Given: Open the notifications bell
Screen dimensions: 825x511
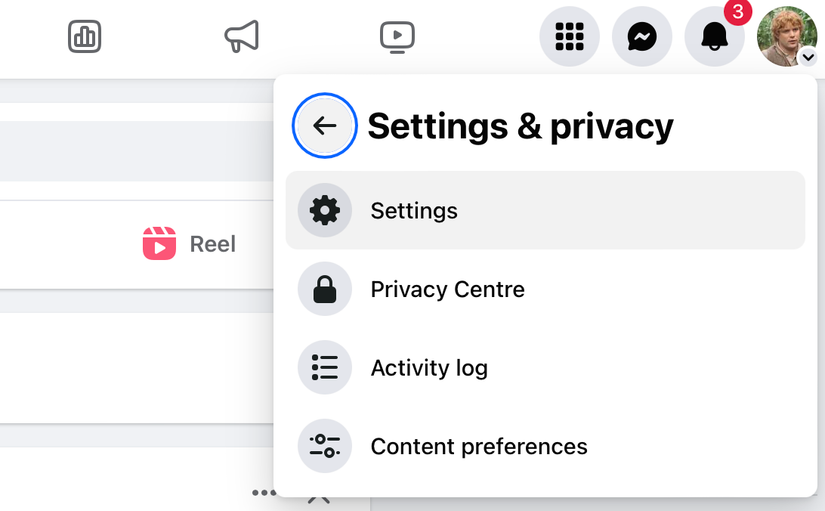Looking at the screenshot, I should 714,37.
